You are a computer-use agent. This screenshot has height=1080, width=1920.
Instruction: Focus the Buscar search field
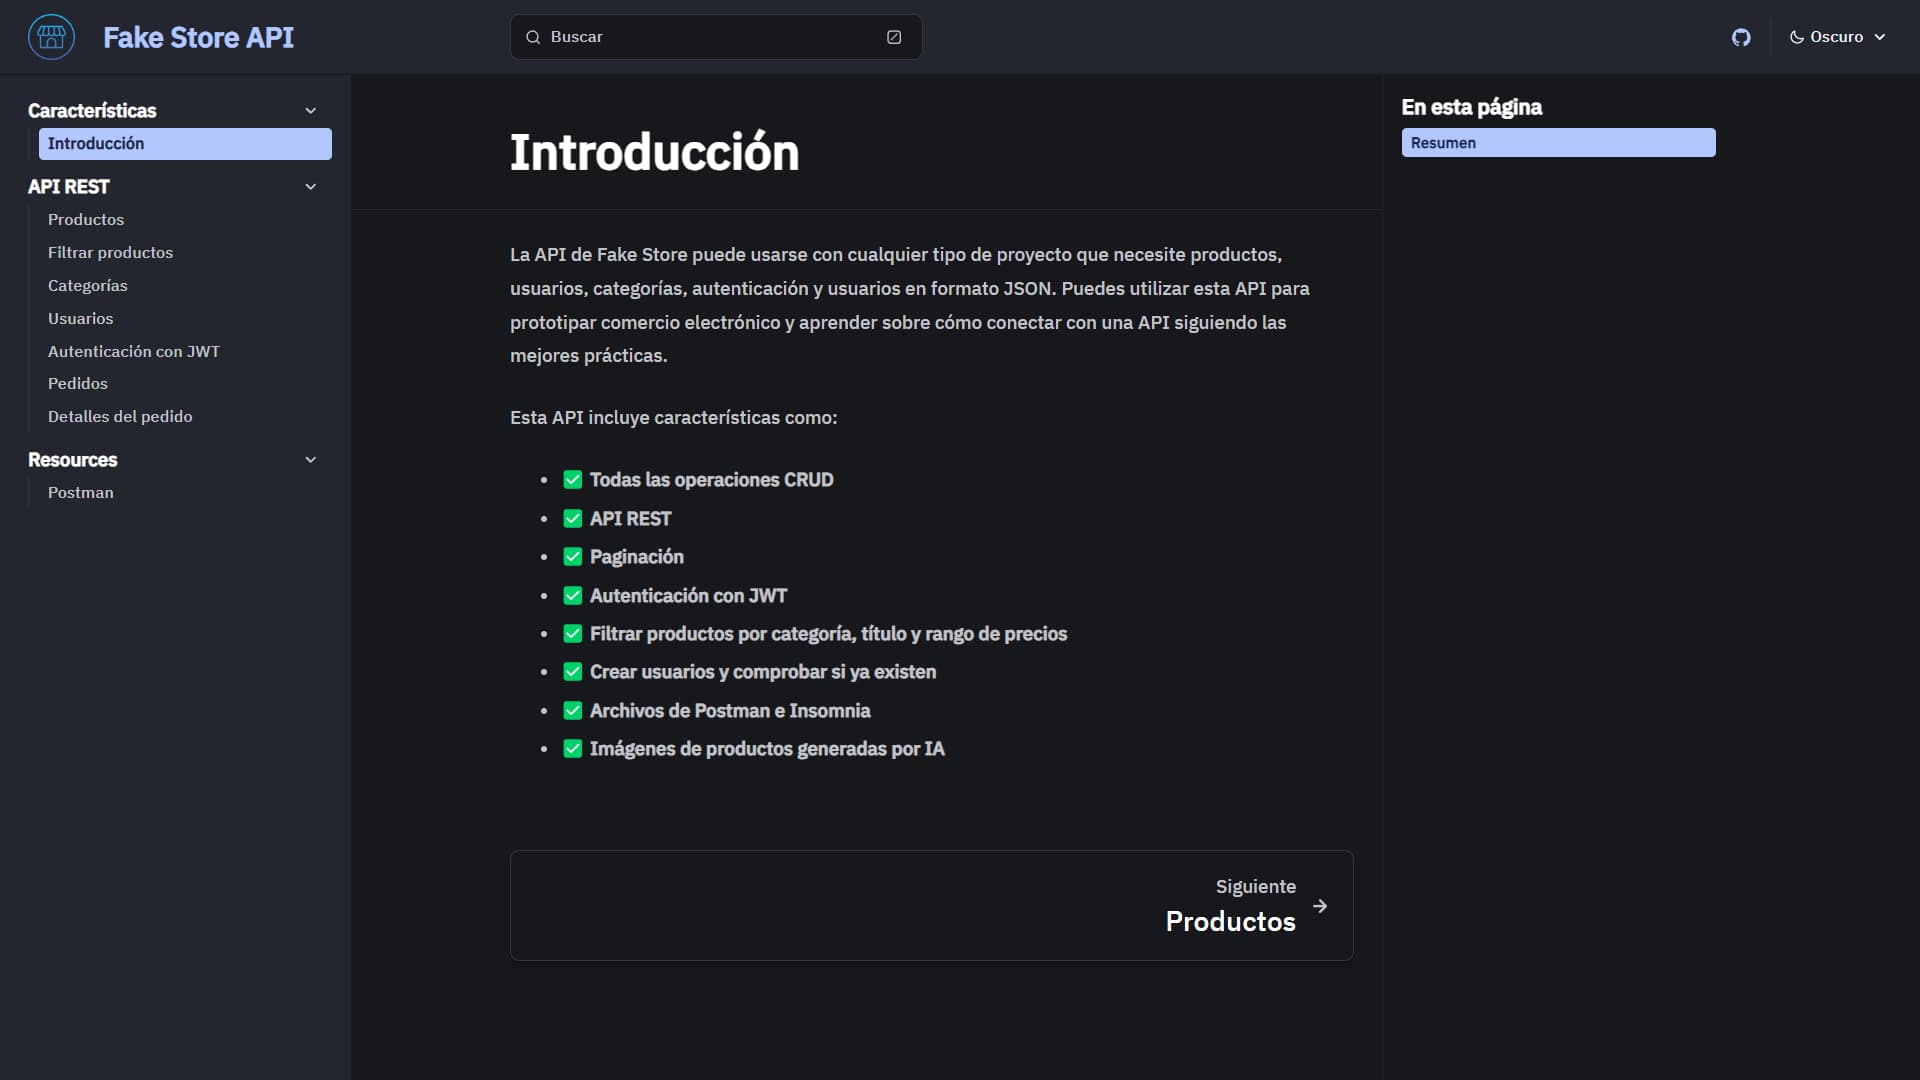tap(716, 37)
